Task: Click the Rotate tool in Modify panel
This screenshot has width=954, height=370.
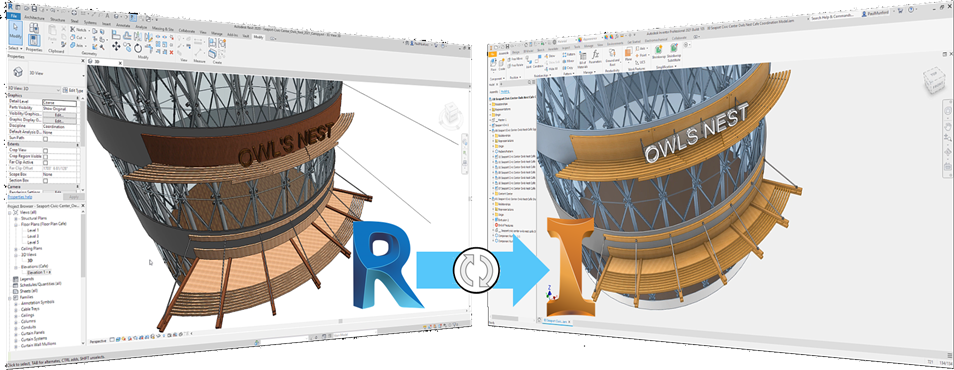Action: click(138, 48)
